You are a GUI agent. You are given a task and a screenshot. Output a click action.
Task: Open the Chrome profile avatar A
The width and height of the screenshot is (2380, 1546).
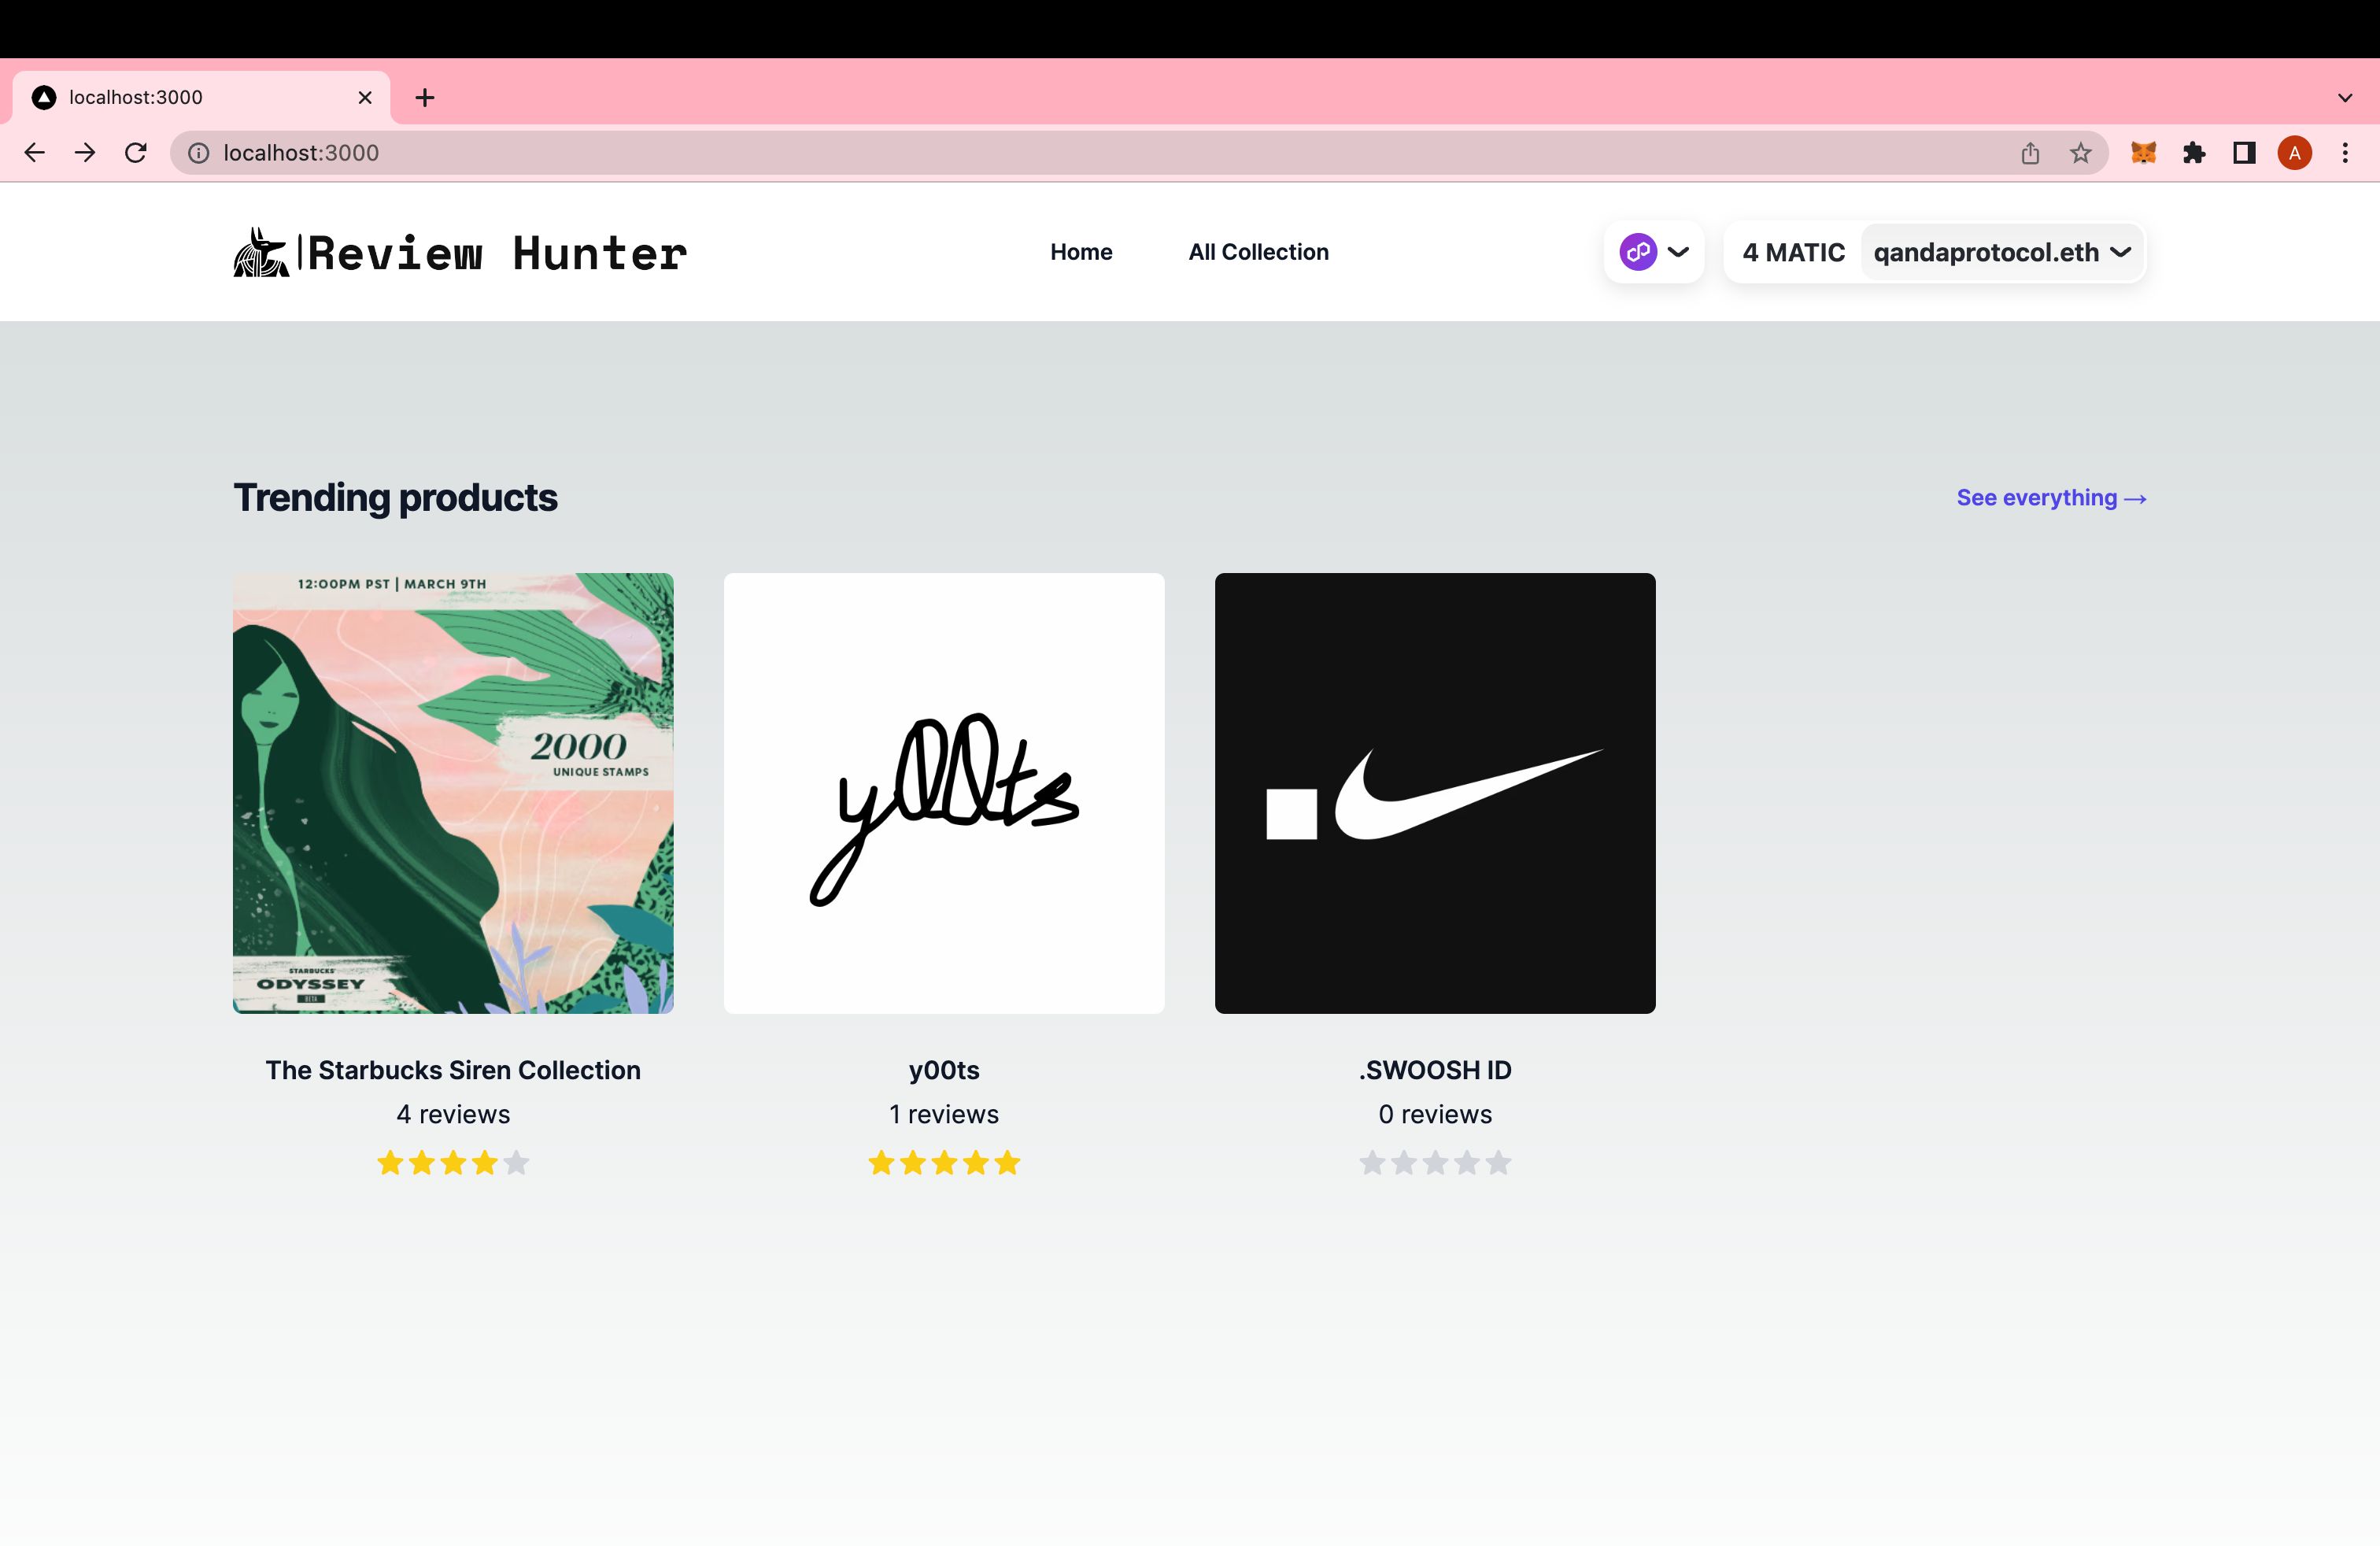(2295, 153)
